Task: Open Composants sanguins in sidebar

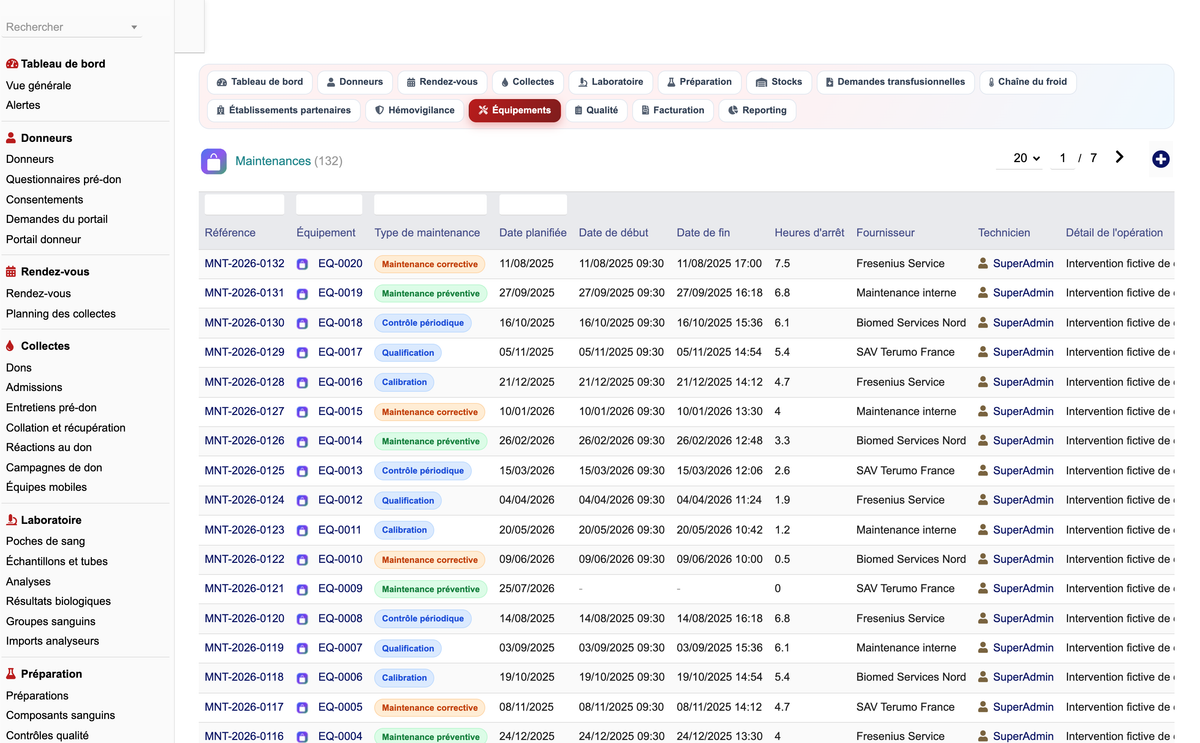Action: point(60,715)
